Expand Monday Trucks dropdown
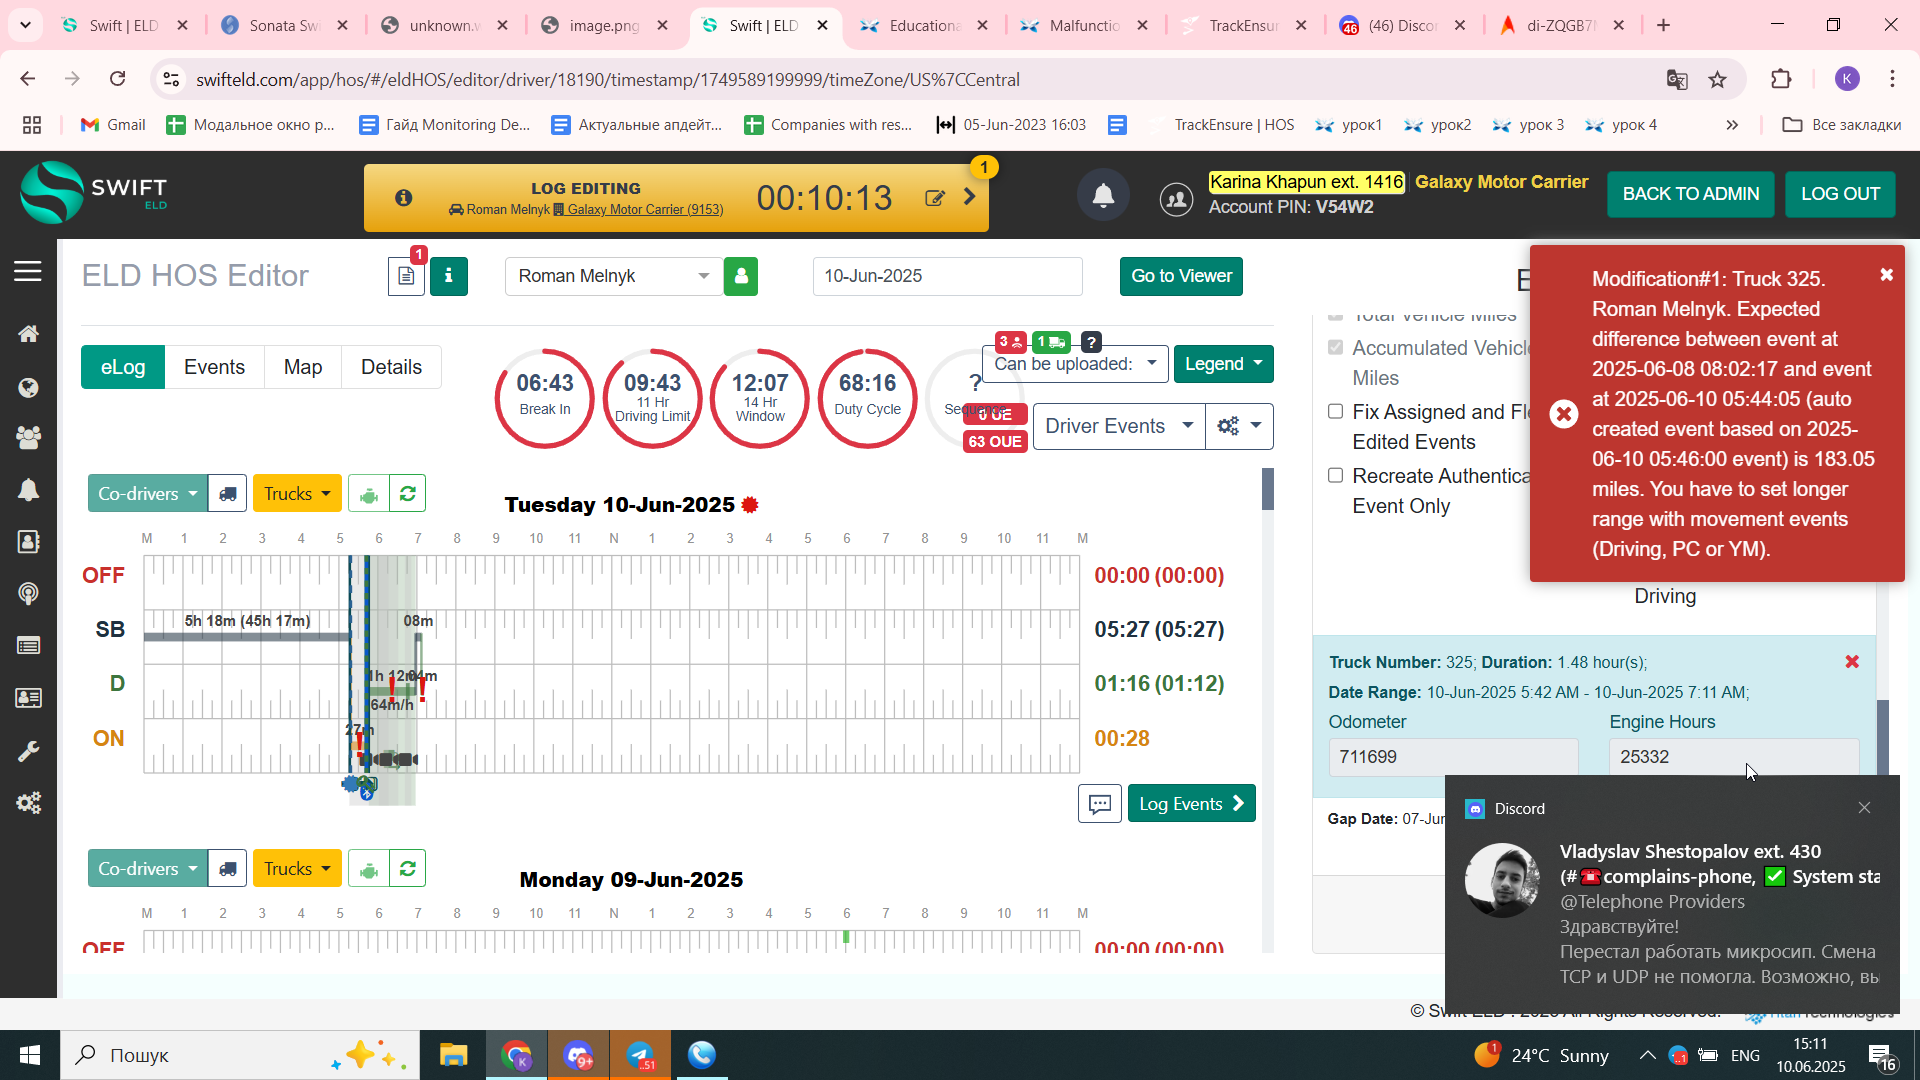The width and height of the screenshot is (1920, 1080). click(x=297, y=869)
